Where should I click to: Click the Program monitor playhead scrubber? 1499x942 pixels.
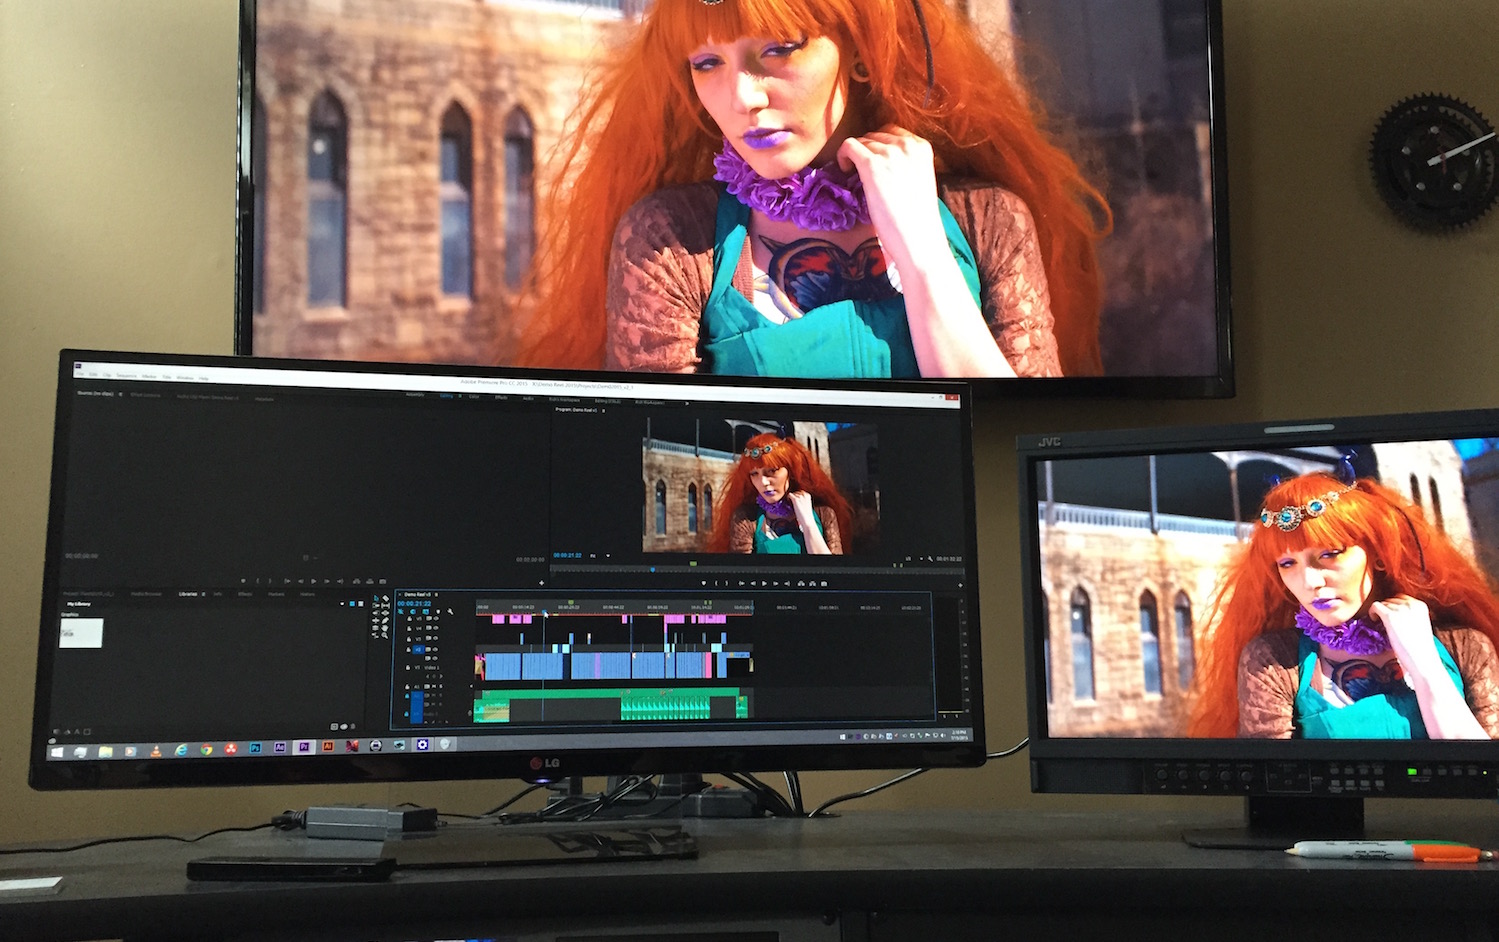click(x=653, y=569)
